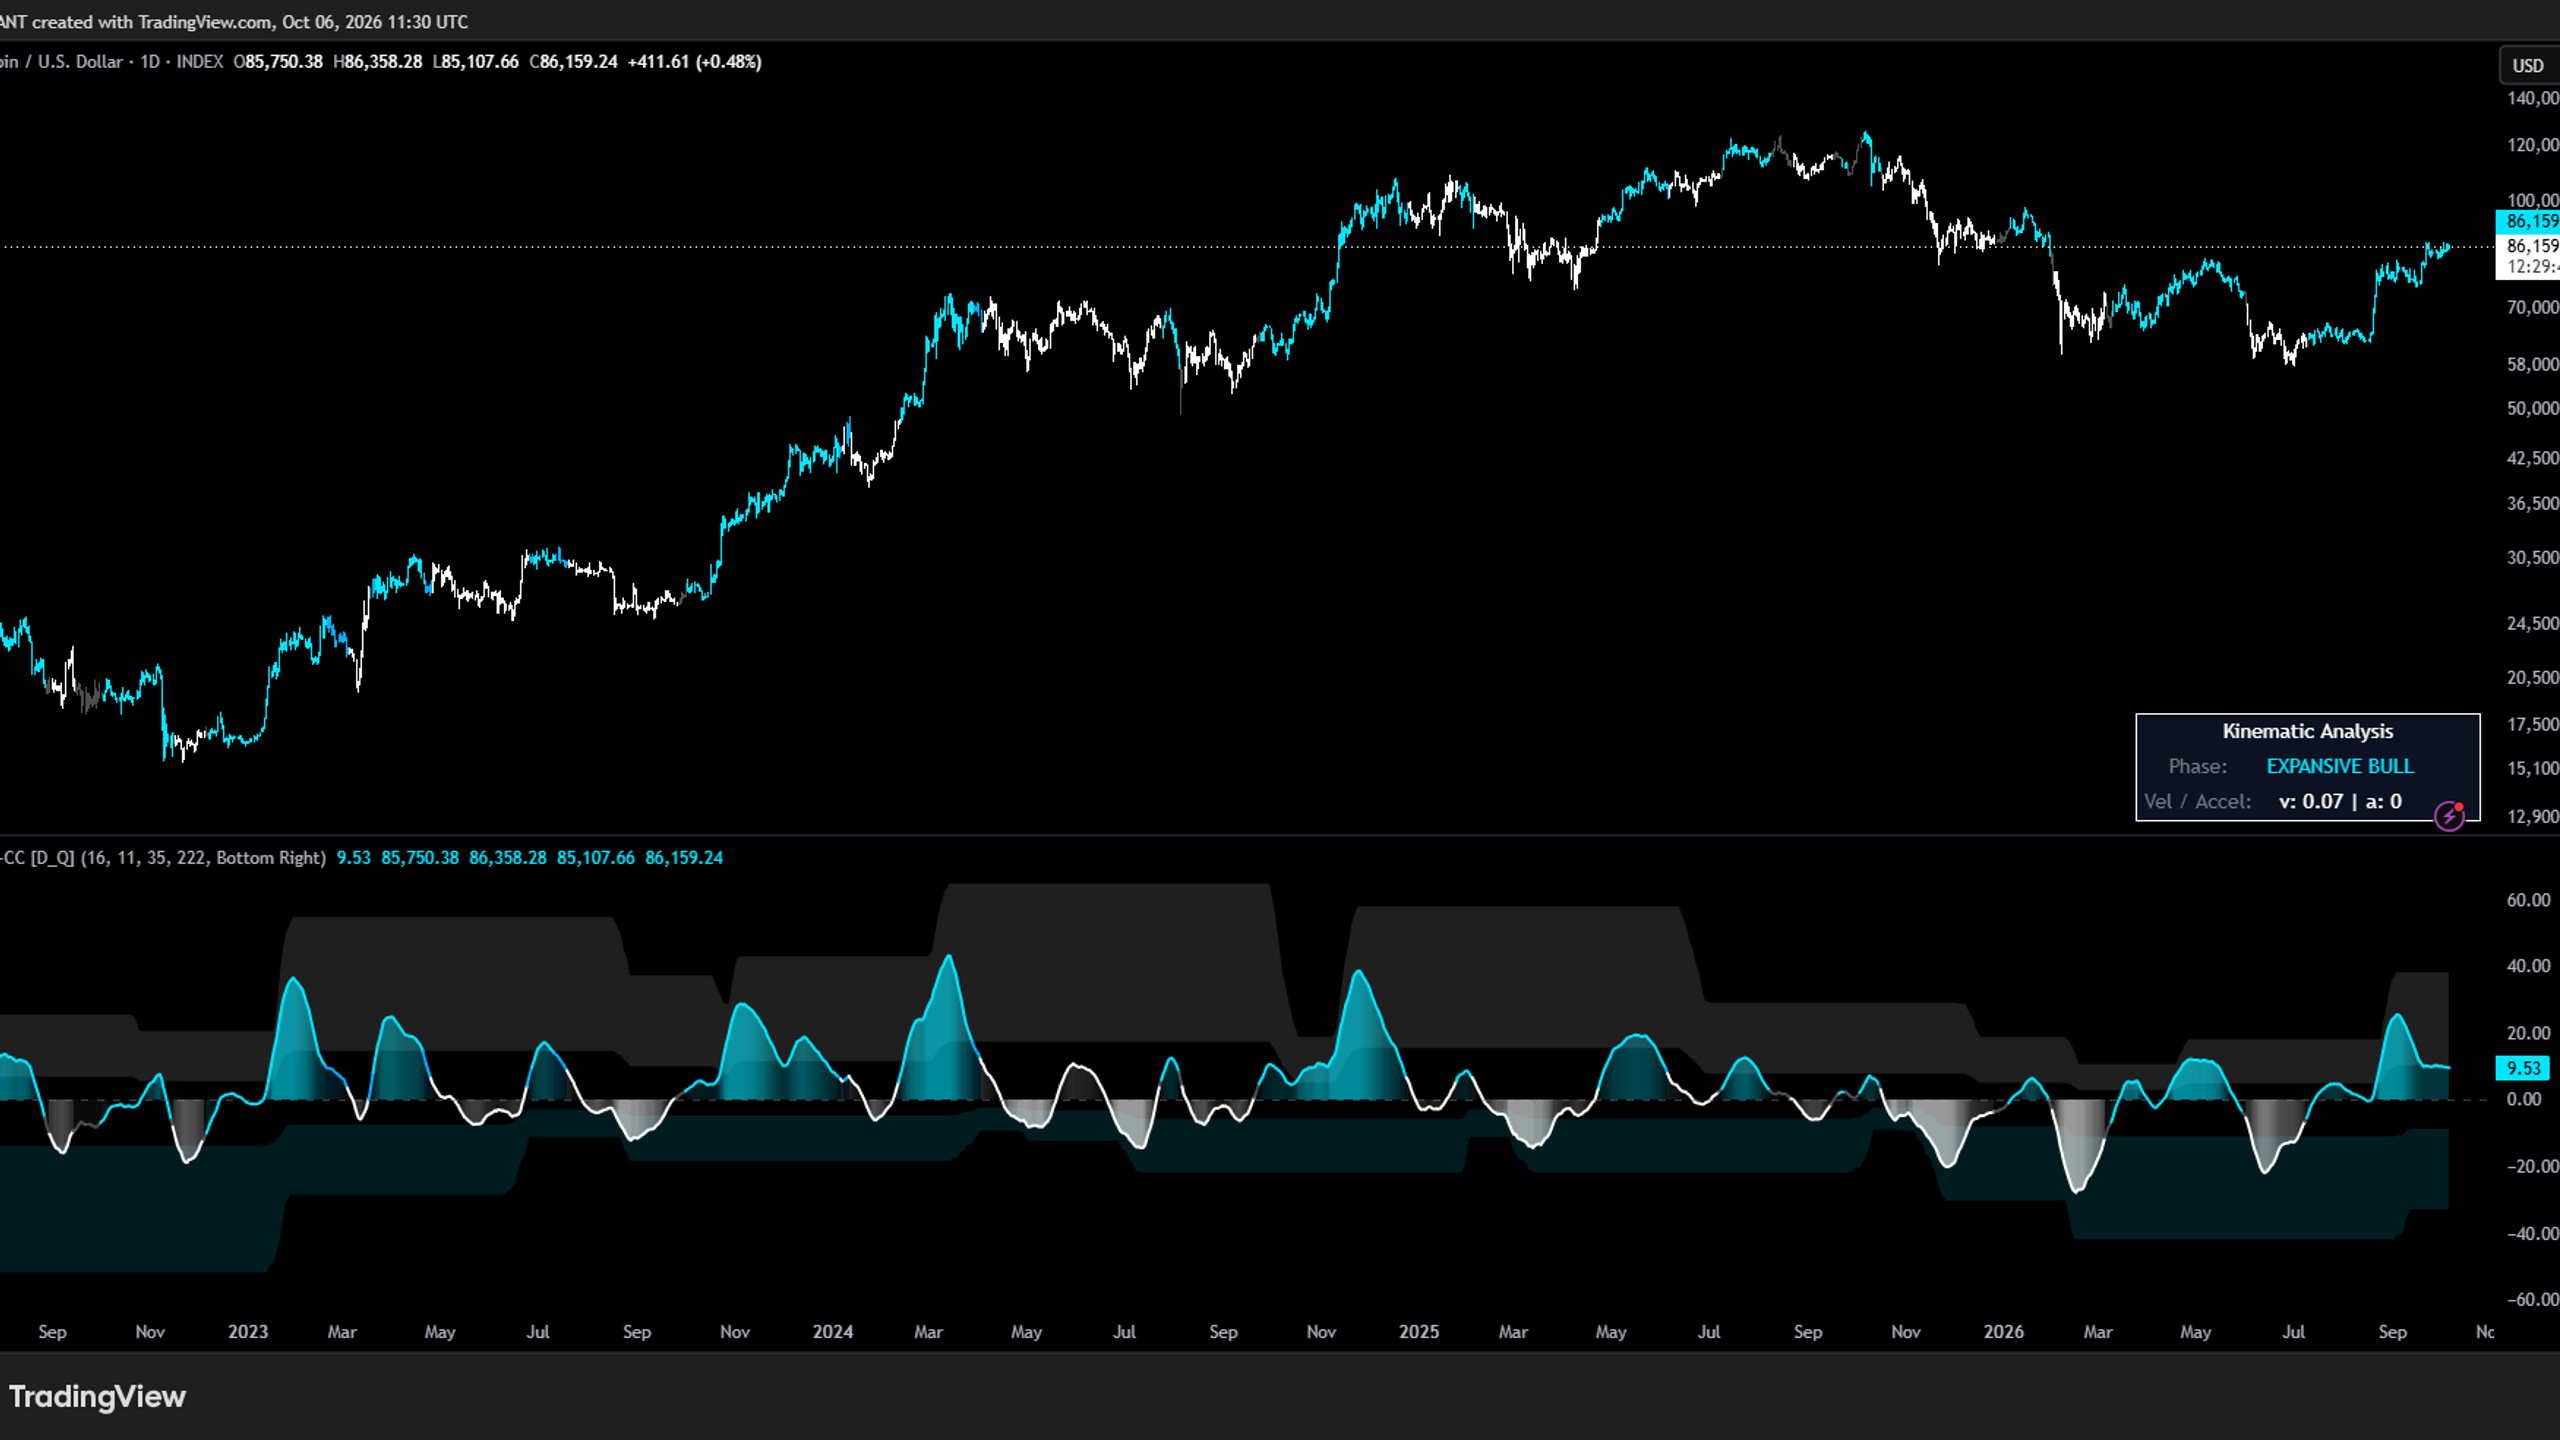Click the indicator legend ending in Bottom Right
Viewport: 2560px width, 1440px height.
click(x=163, y=858)
